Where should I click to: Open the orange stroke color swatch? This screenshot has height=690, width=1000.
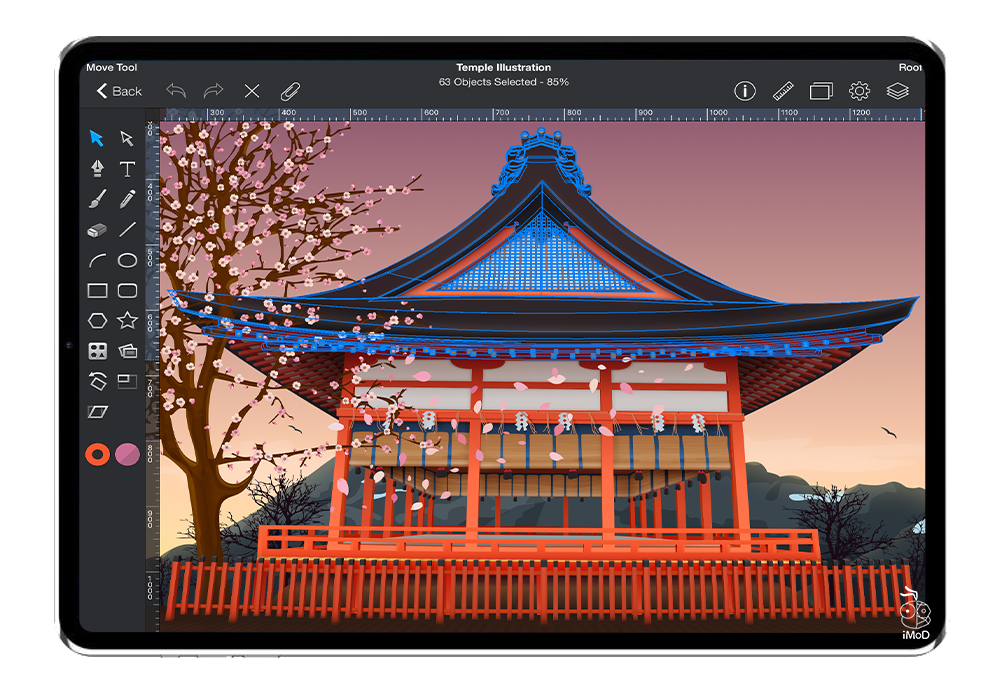97,455
